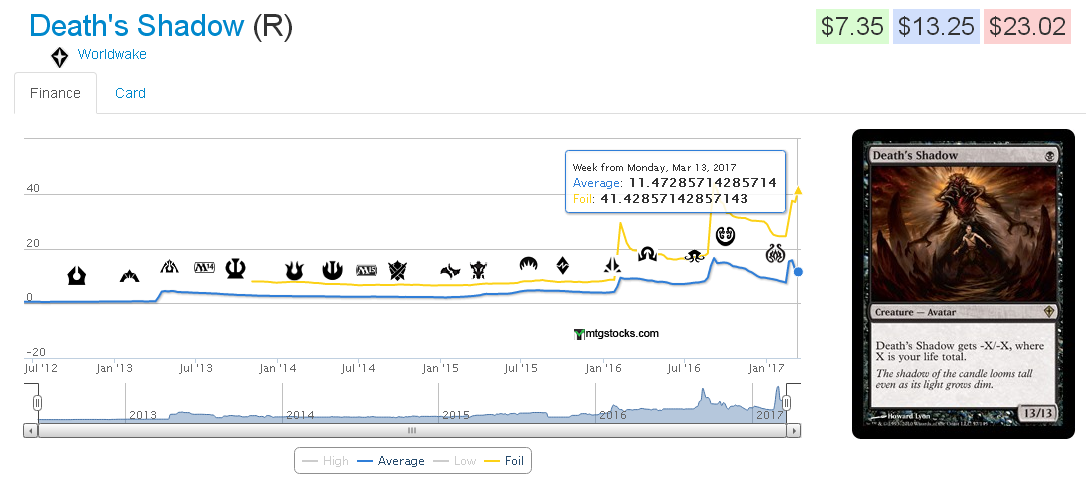Click the scrollbar right arrow button
The height and width of the screenshot is (482, 1086).
[794, 430]
